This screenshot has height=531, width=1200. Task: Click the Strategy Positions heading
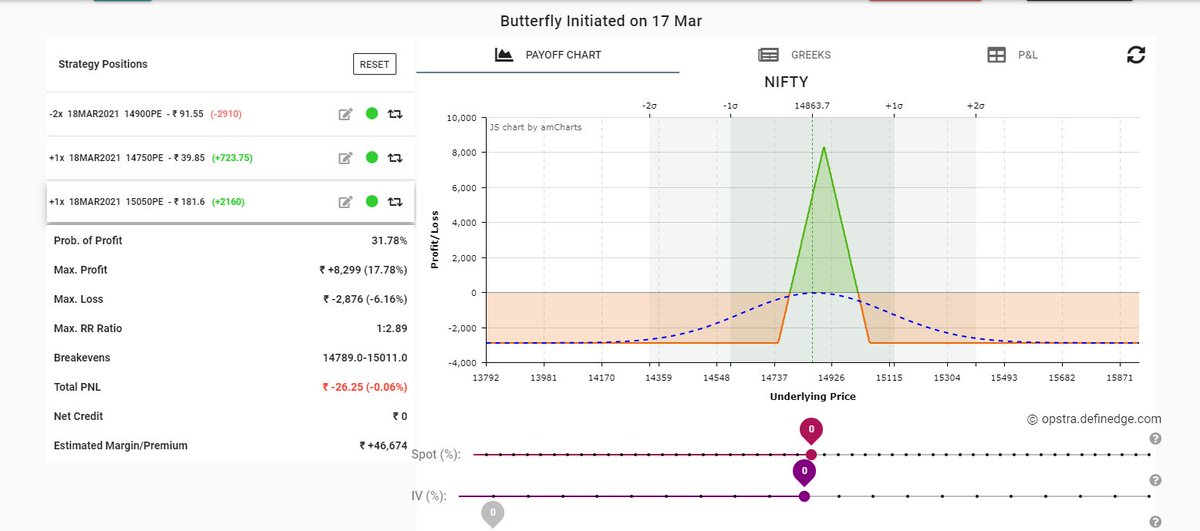[103, 64]
